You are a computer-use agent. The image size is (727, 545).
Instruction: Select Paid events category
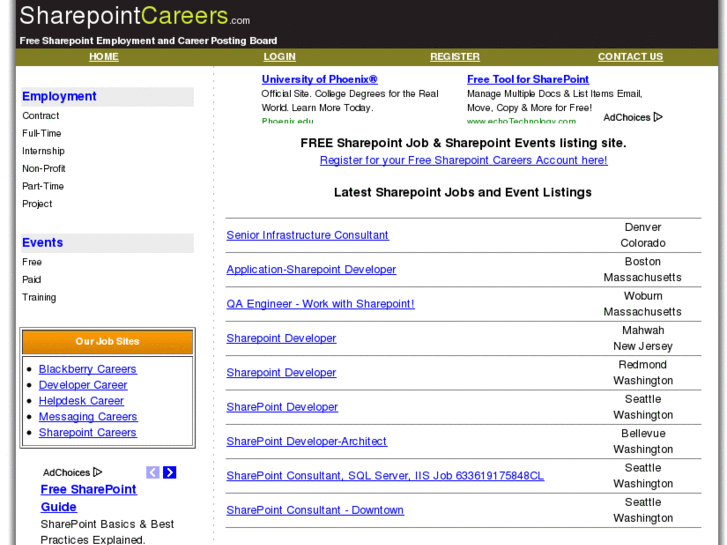[x=32, y=280]
